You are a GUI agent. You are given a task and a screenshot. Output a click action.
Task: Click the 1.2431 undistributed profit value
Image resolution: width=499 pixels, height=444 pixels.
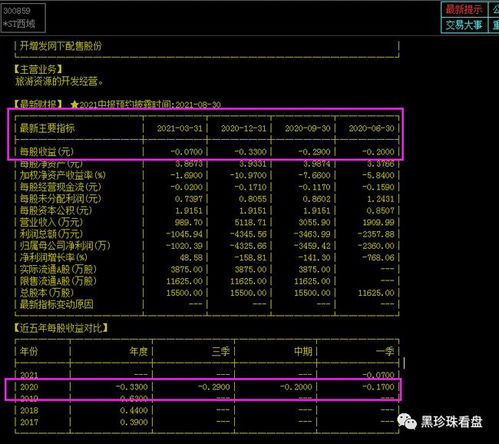pos(380,199)
